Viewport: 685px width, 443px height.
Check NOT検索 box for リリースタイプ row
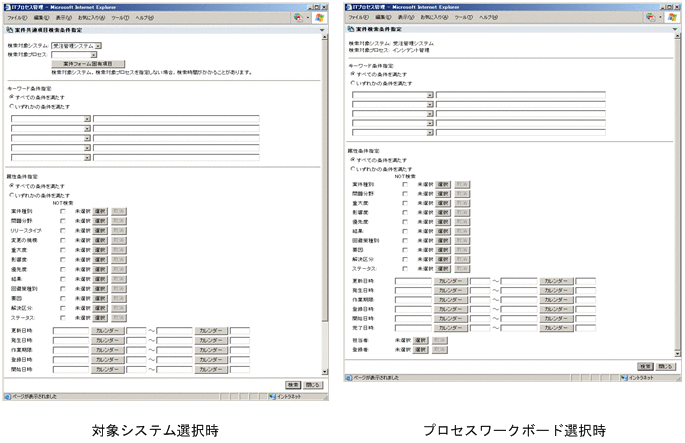click(x=63, y=231)
